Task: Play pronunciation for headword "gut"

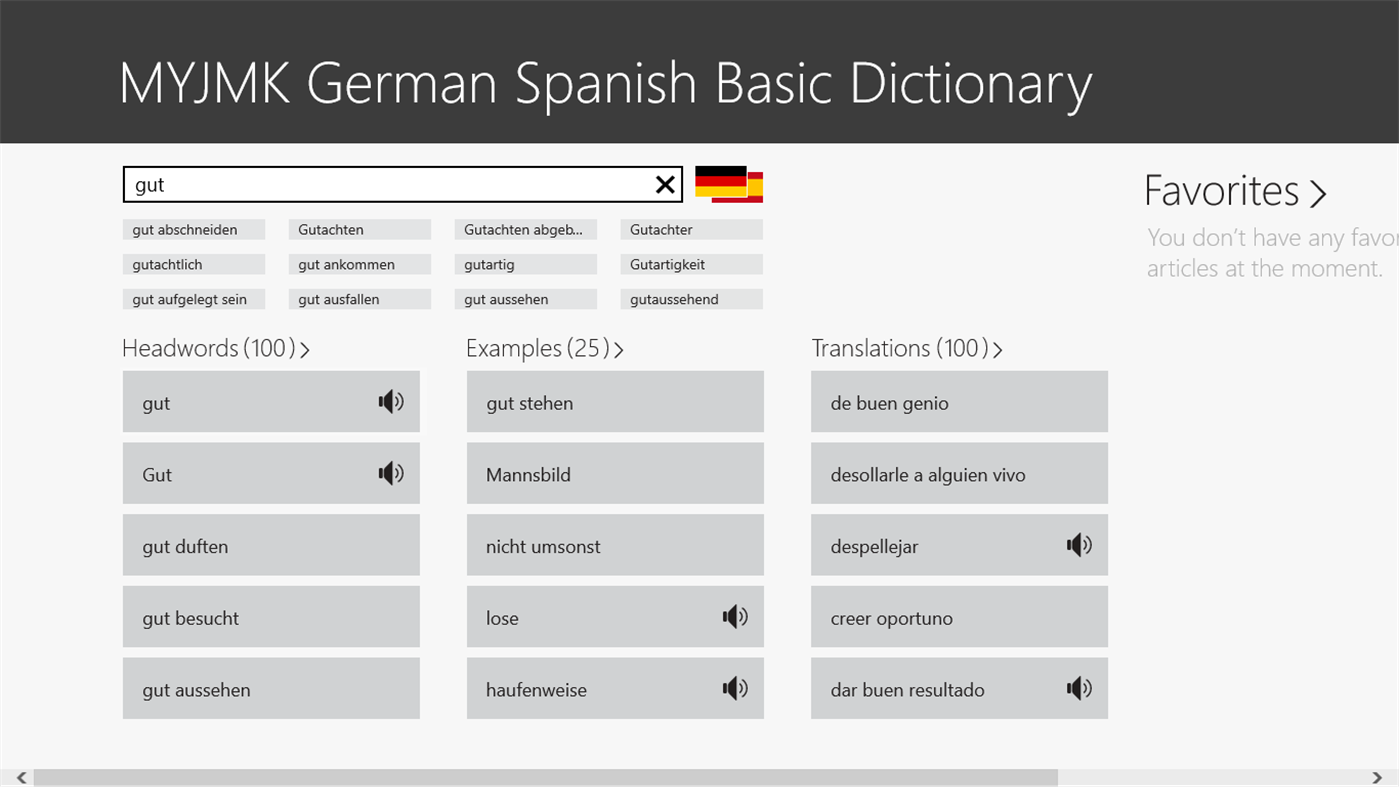Action: coord(390,401)
